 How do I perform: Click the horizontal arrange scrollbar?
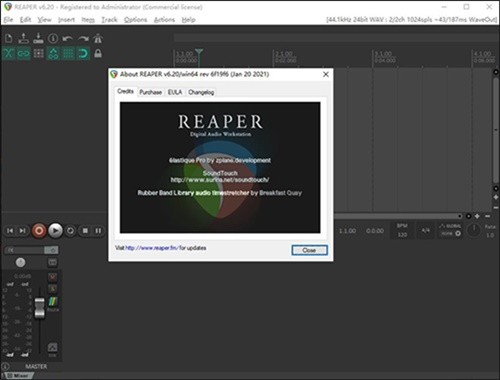click(398, 216)
